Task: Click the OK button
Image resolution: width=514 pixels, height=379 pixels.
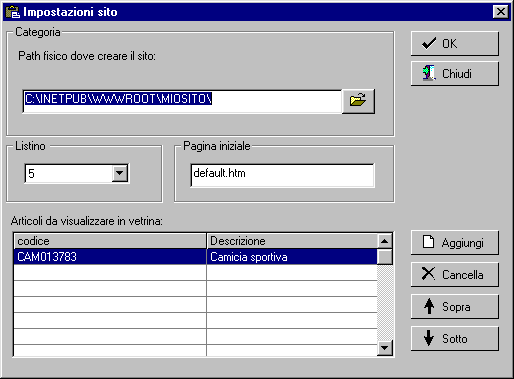Action: 455,44
